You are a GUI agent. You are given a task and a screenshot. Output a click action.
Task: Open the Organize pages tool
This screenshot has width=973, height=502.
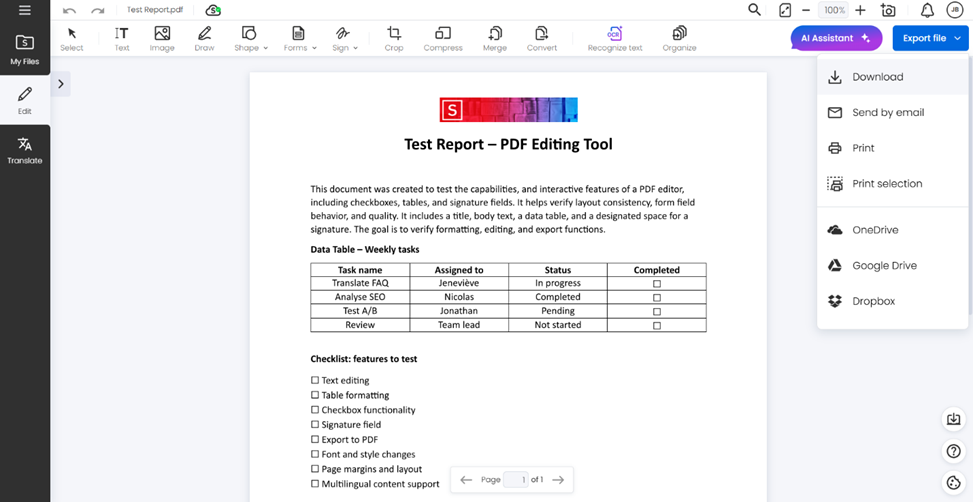(679, 38)
